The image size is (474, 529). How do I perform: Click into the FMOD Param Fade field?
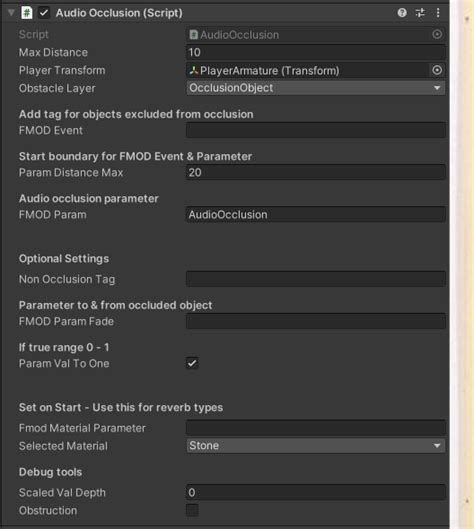tap(316, 321)
